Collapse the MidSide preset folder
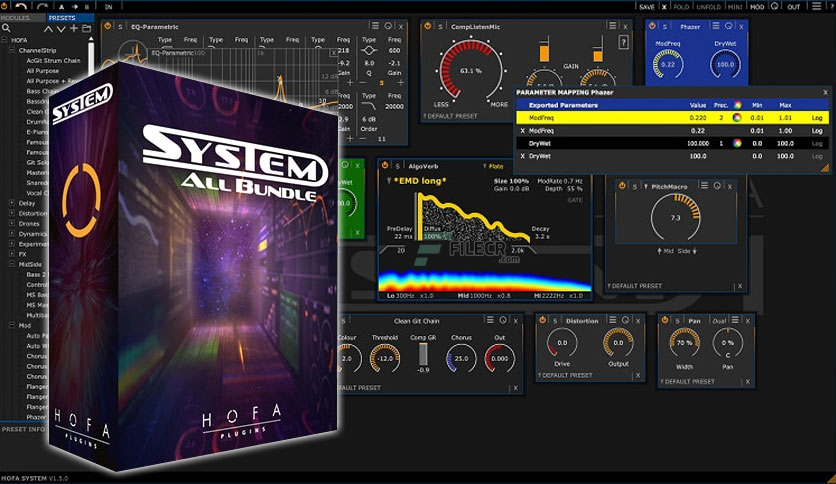836x484 pixels. coord(12,264)
